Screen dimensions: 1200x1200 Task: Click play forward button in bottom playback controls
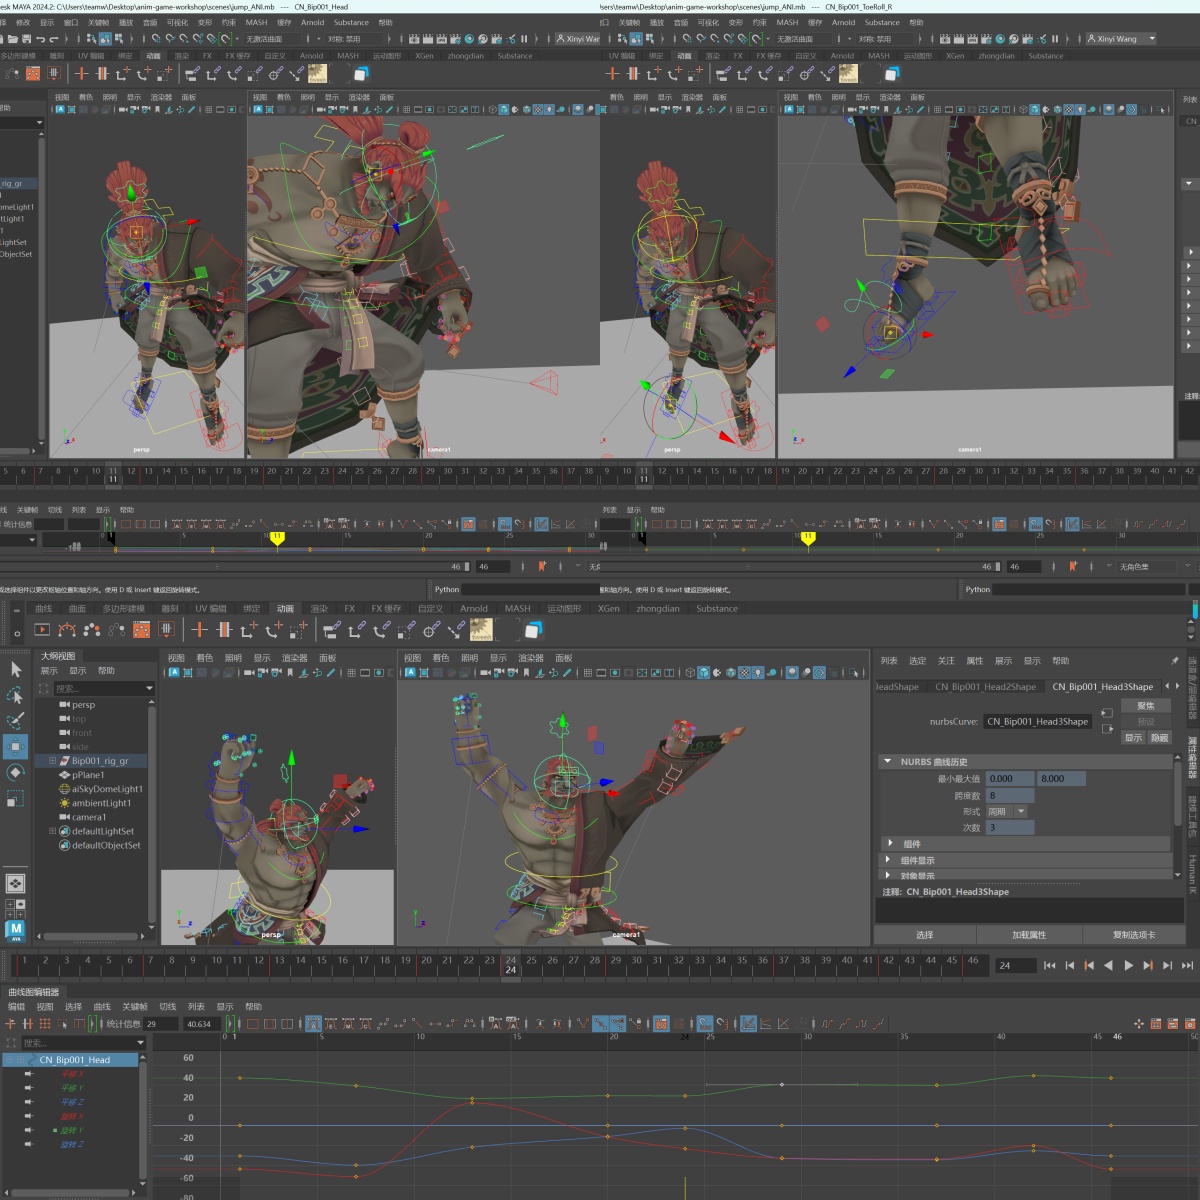[x=1128, y=966]
